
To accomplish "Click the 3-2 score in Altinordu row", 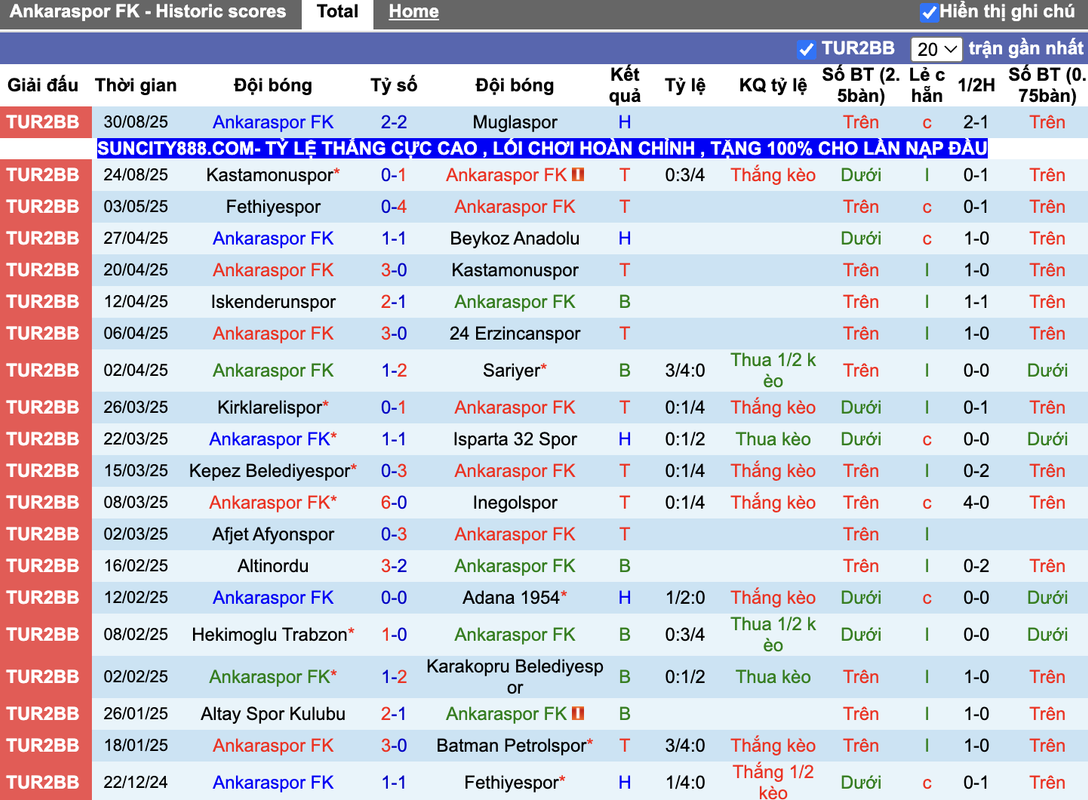I will pos(393,566).
